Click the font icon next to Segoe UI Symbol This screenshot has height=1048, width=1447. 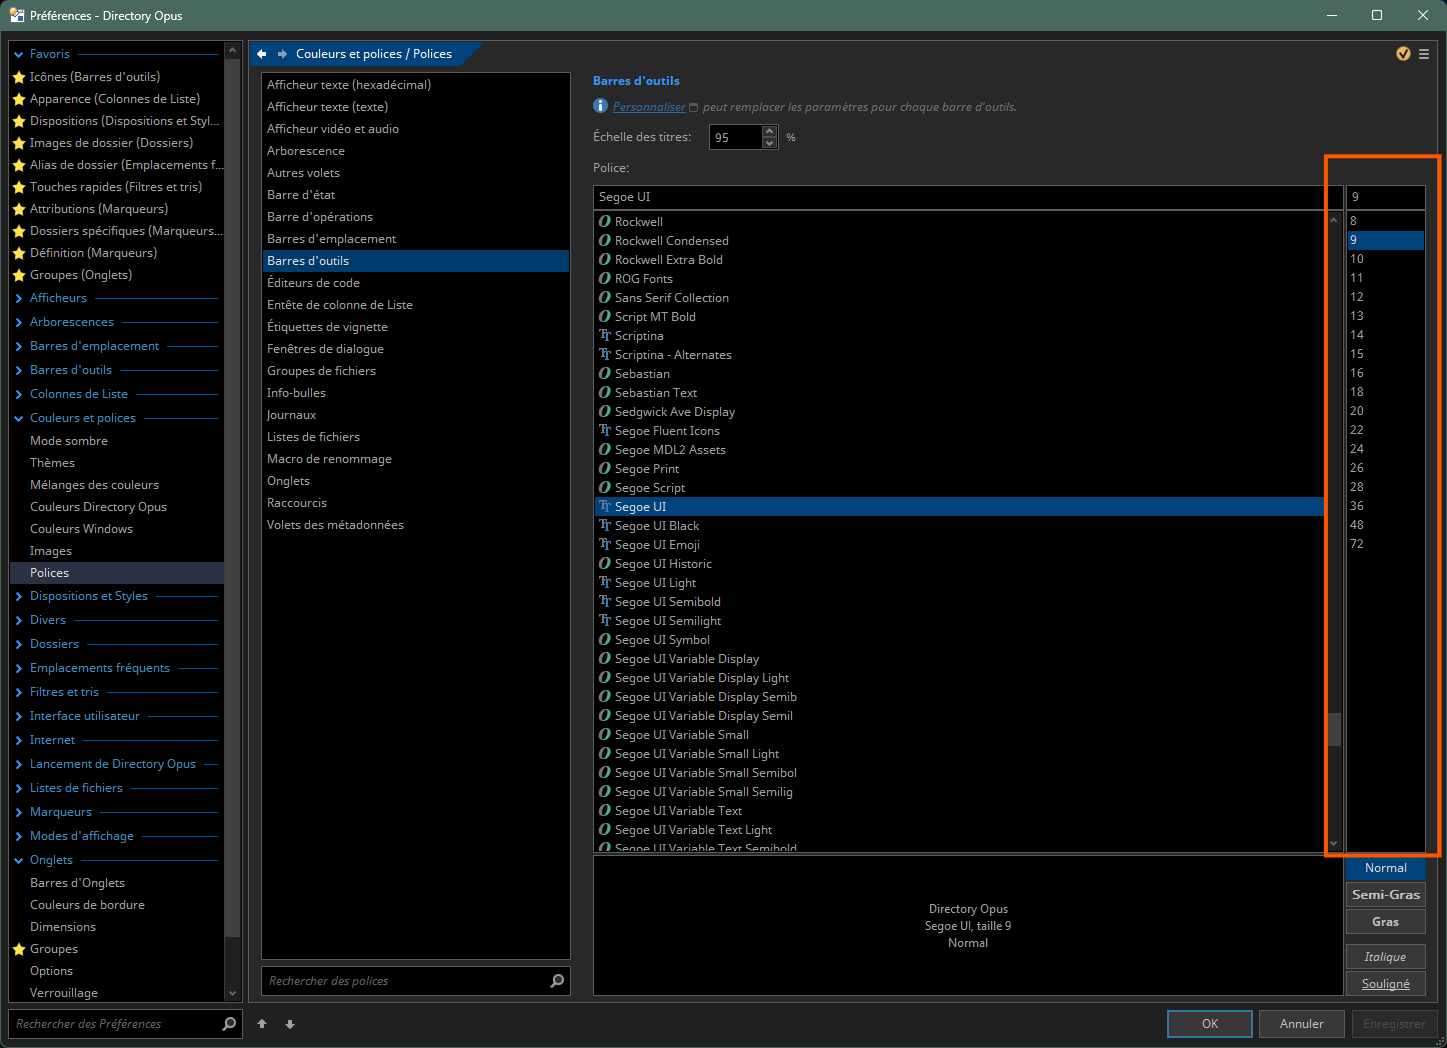(605, 640)
